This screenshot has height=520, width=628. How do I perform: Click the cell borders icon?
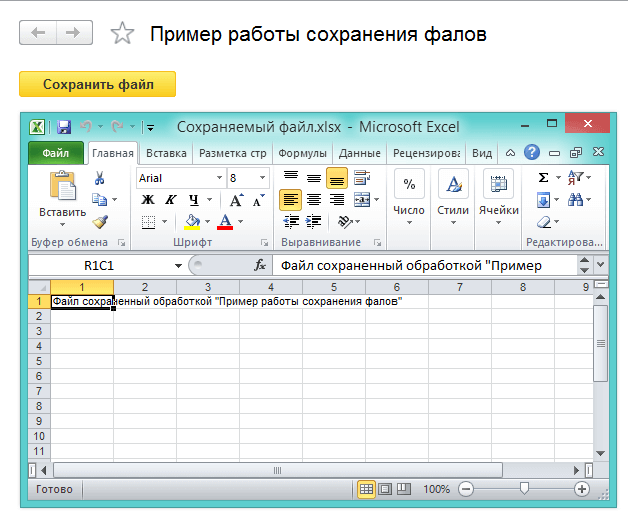149,222
